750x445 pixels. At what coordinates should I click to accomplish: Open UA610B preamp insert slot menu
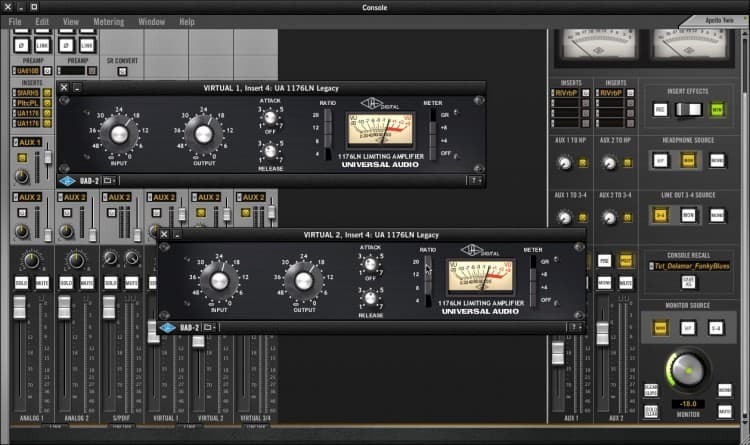[x=27, y=71]
